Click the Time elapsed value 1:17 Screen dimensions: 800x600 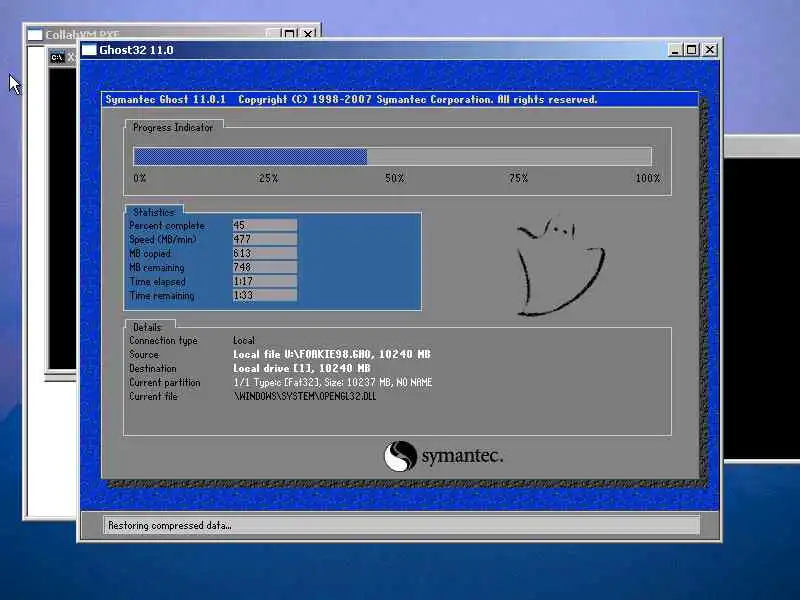point(265,281)
